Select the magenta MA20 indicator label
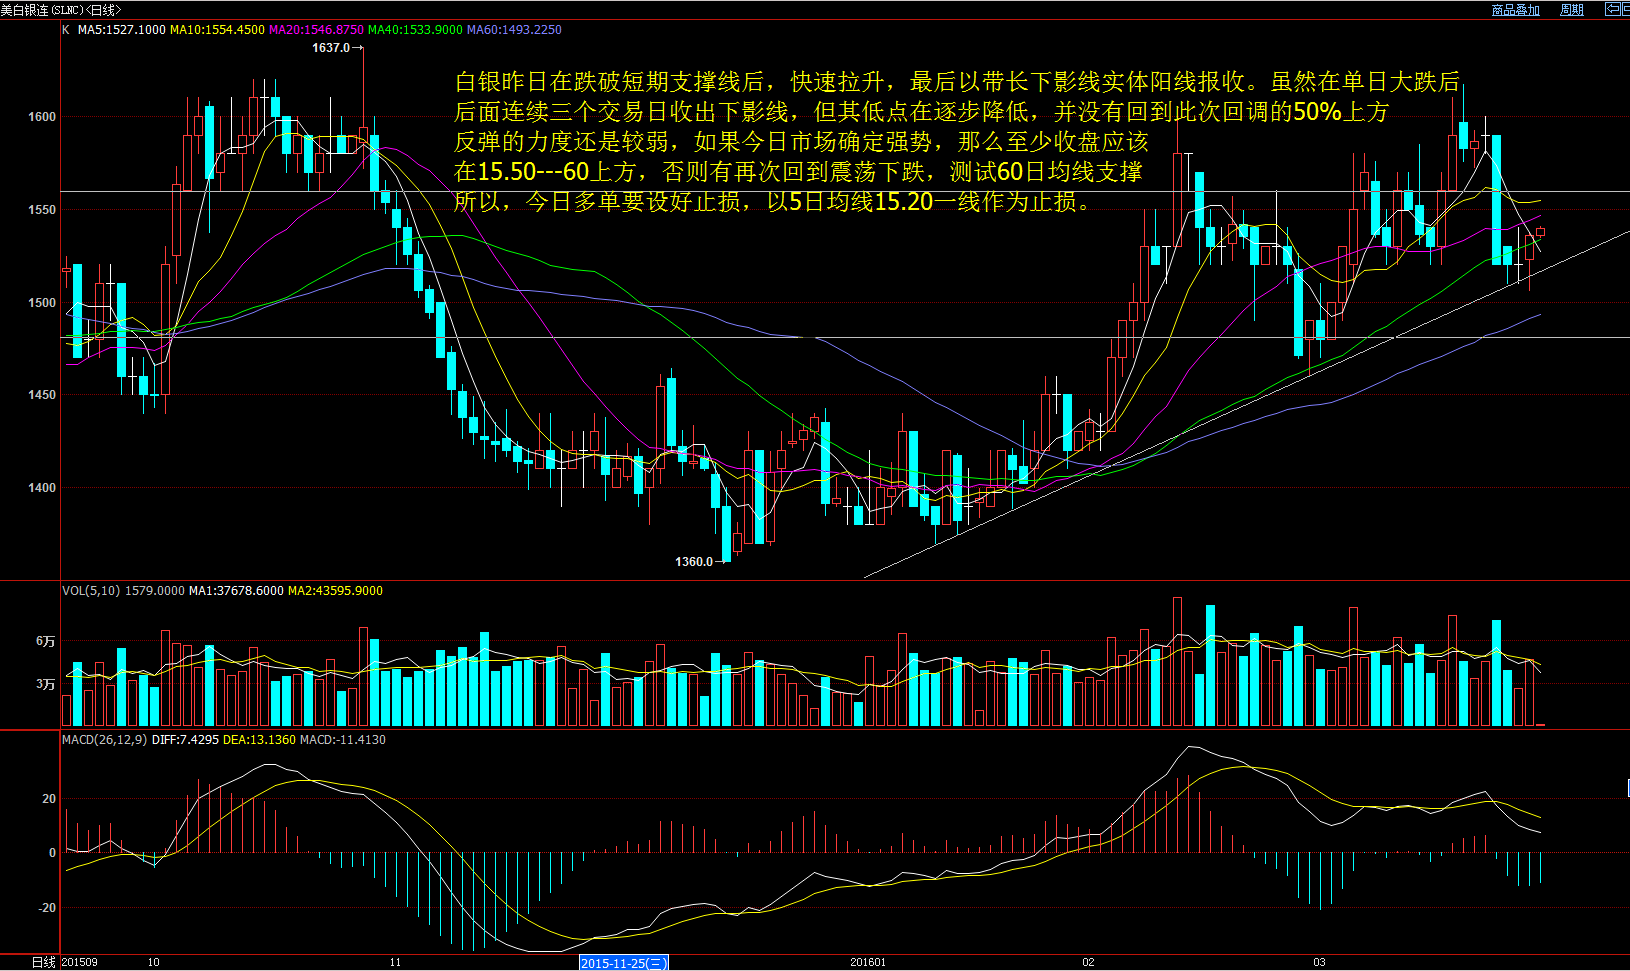This screenshot has height=971, width=1630. (x=316, y=30)
